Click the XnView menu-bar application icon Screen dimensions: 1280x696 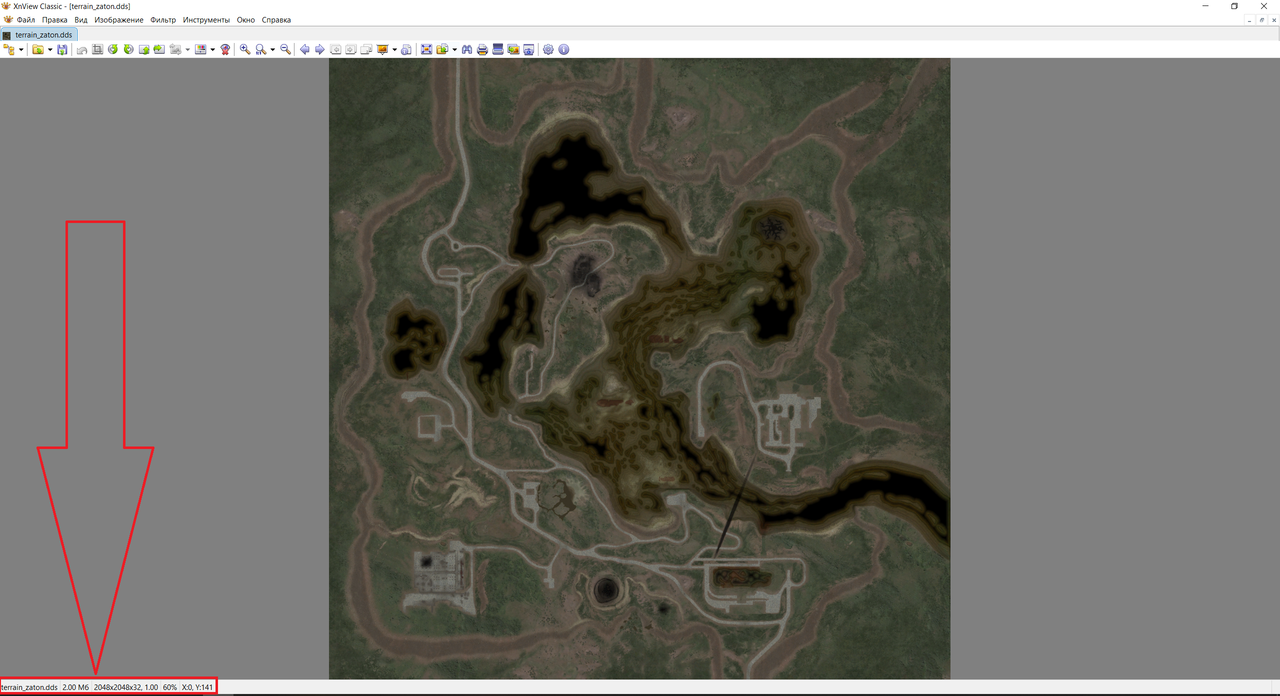click(x=8, y=20)
